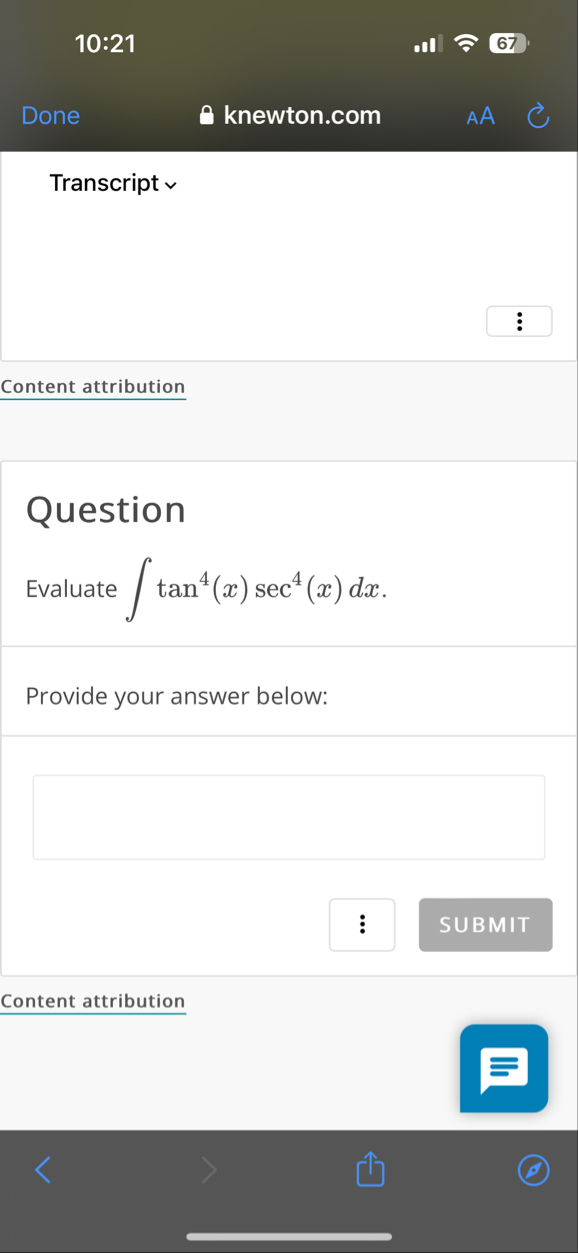The height and width of the screenshot is (1253, 578).
Task: Open the three-dot options next to SUBMIT
Action: point(362,924)
